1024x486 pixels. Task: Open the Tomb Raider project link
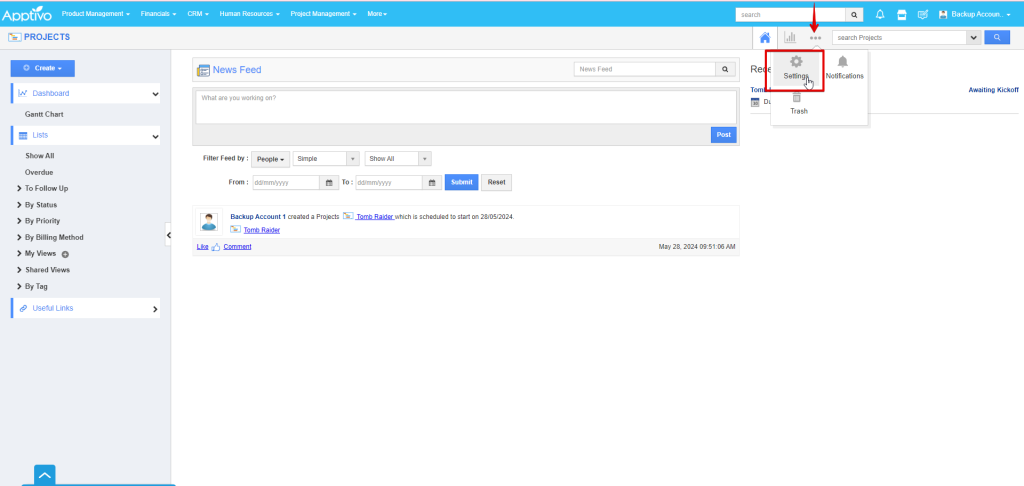(x=261, y=230)
